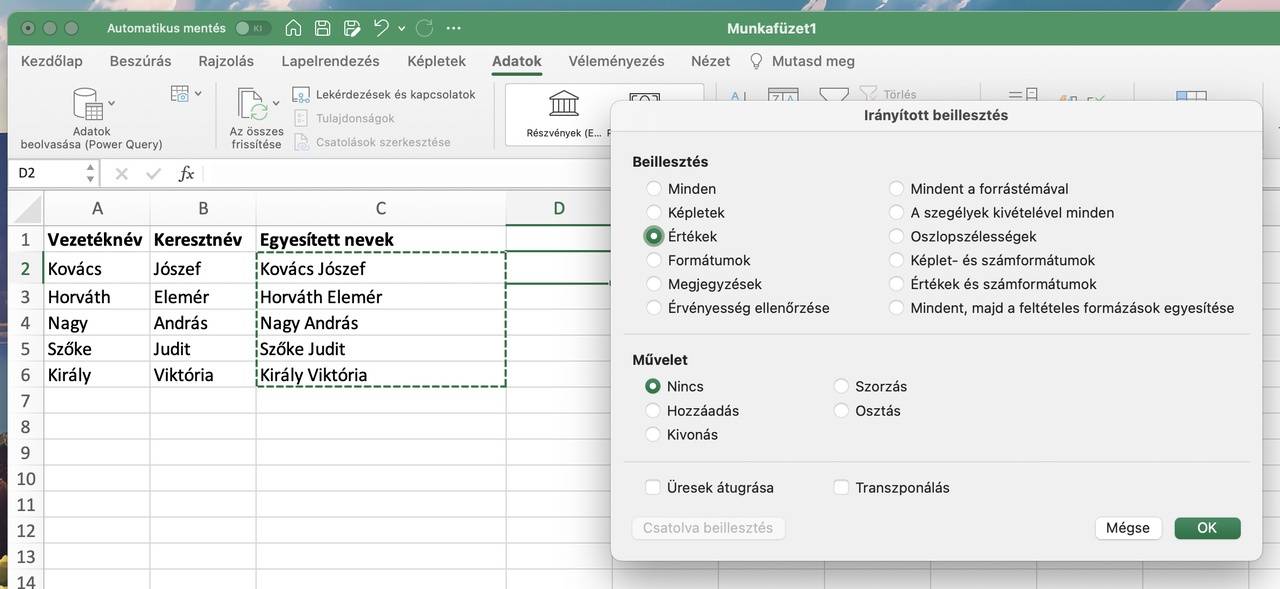This screenshot has width=1280, height=589.
Task: Open Lekérdezések és kapcsolatok
Action: [x=384, y=94]
